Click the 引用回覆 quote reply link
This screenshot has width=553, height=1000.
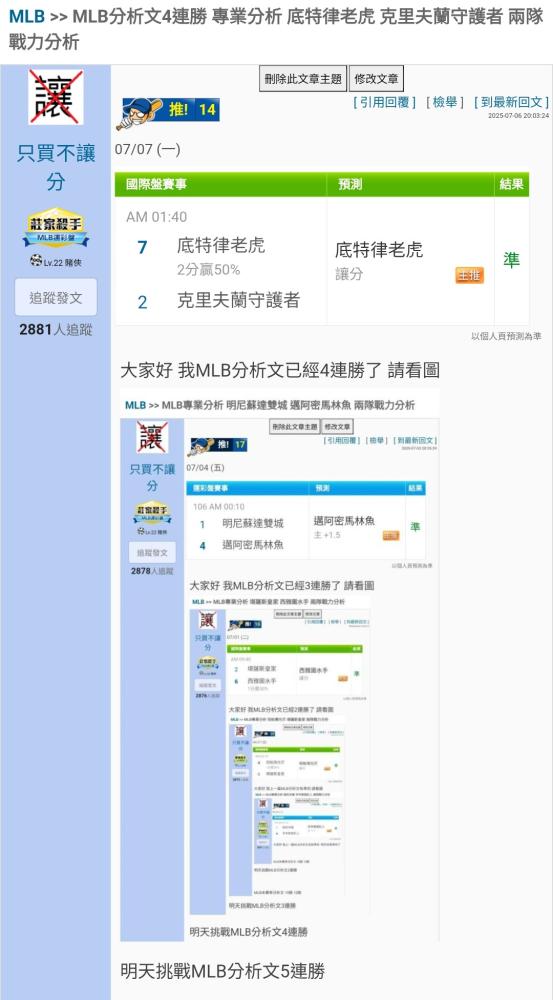coord(385,102)
